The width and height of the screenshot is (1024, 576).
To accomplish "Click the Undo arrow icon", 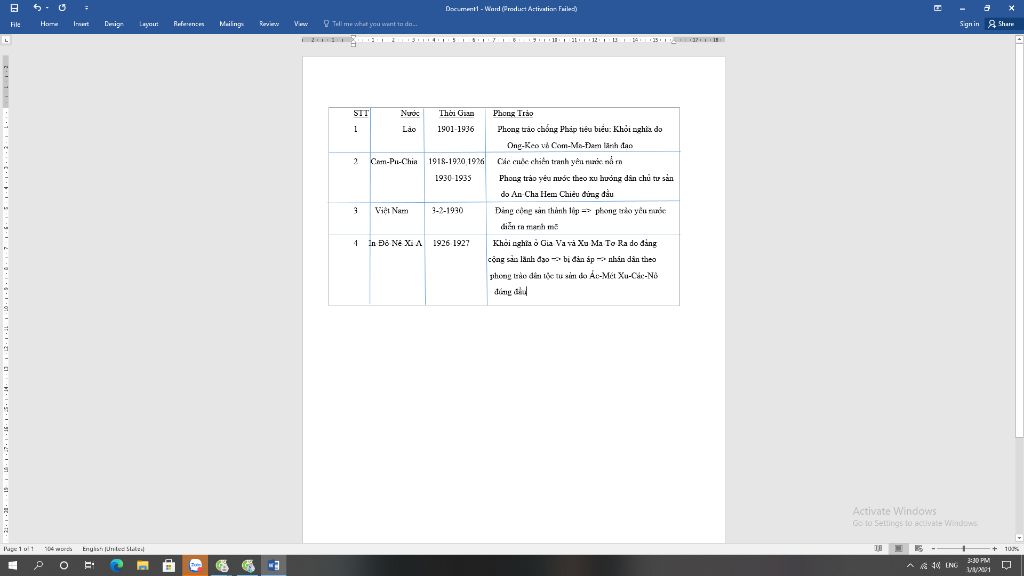I will [36, 8].
